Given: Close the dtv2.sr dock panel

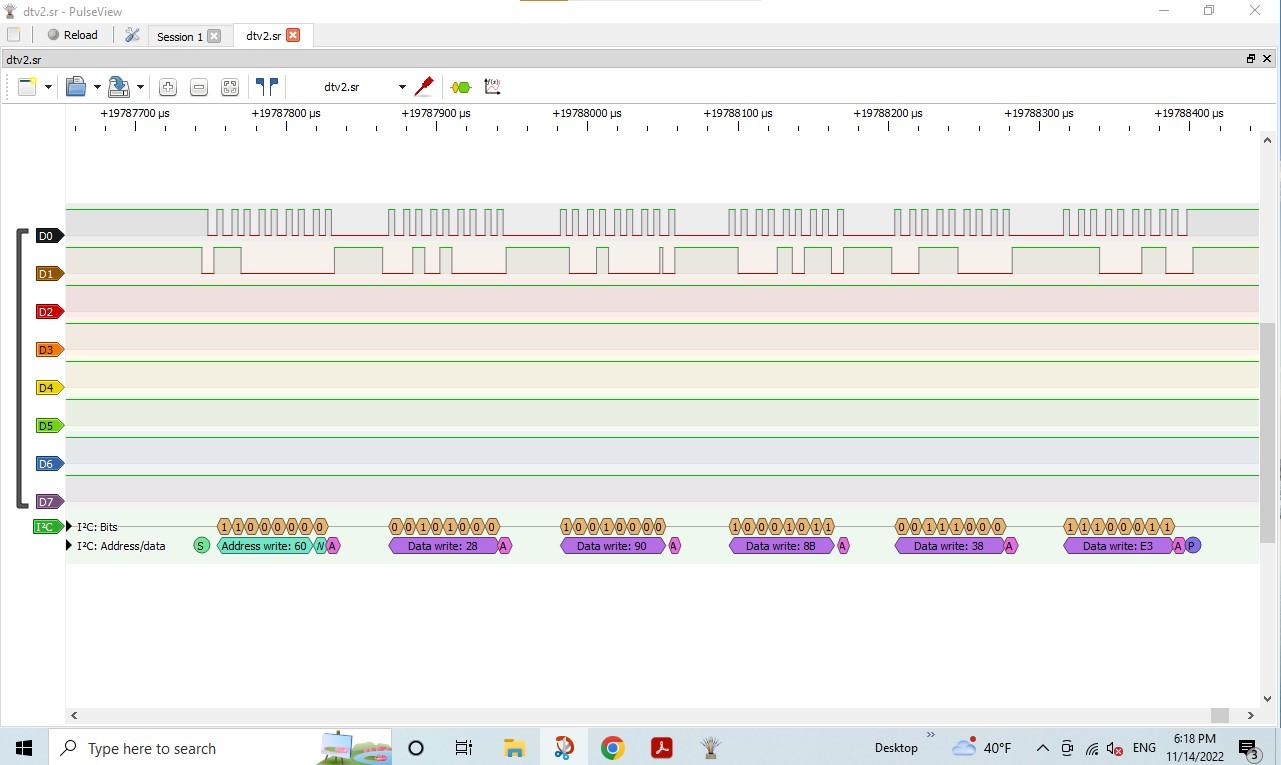Looking at the screenshot, I should [1267, 59].
